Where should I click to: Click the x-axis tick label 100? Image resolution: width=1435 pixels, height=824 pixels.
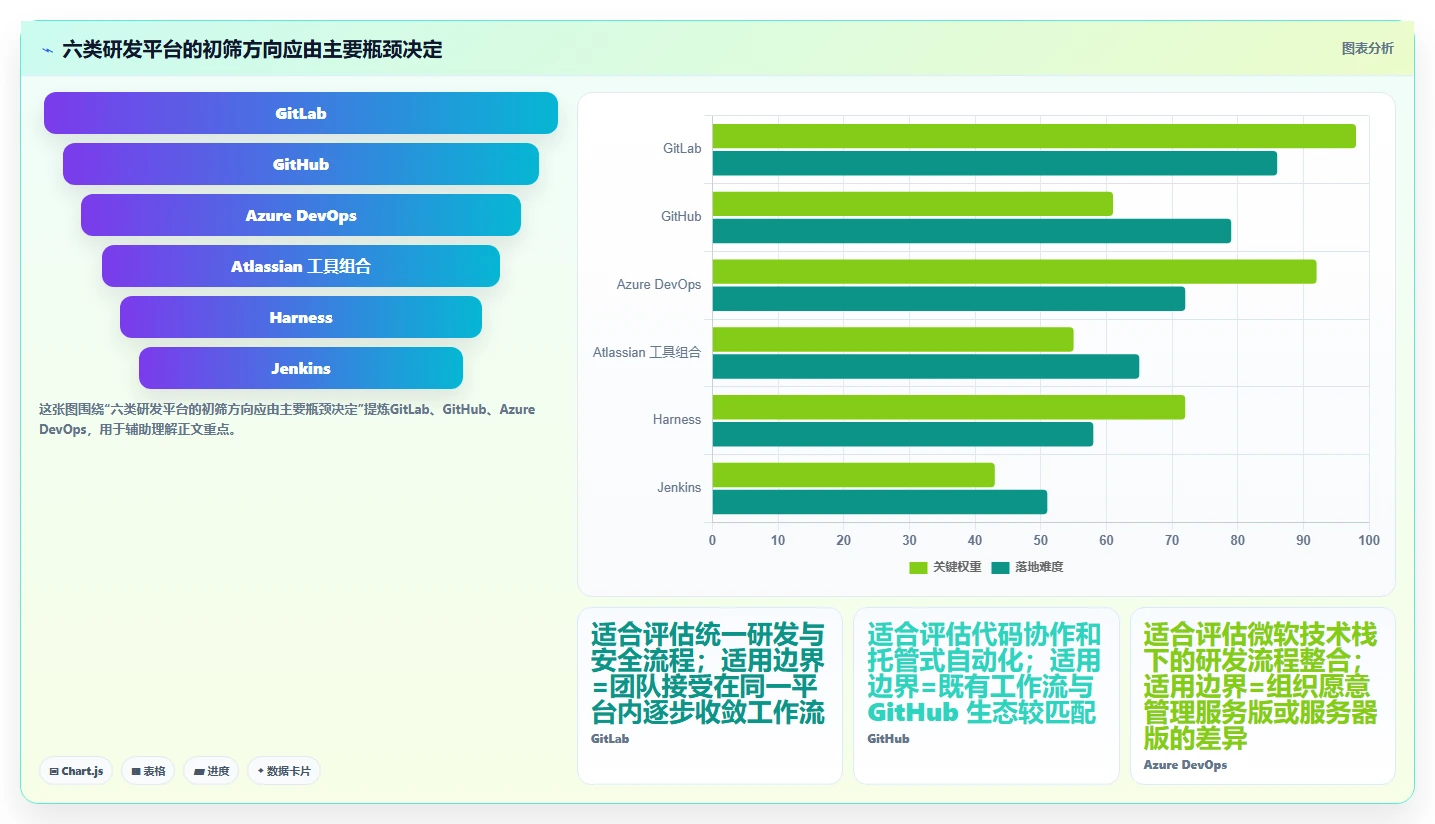coord(1369,541)
